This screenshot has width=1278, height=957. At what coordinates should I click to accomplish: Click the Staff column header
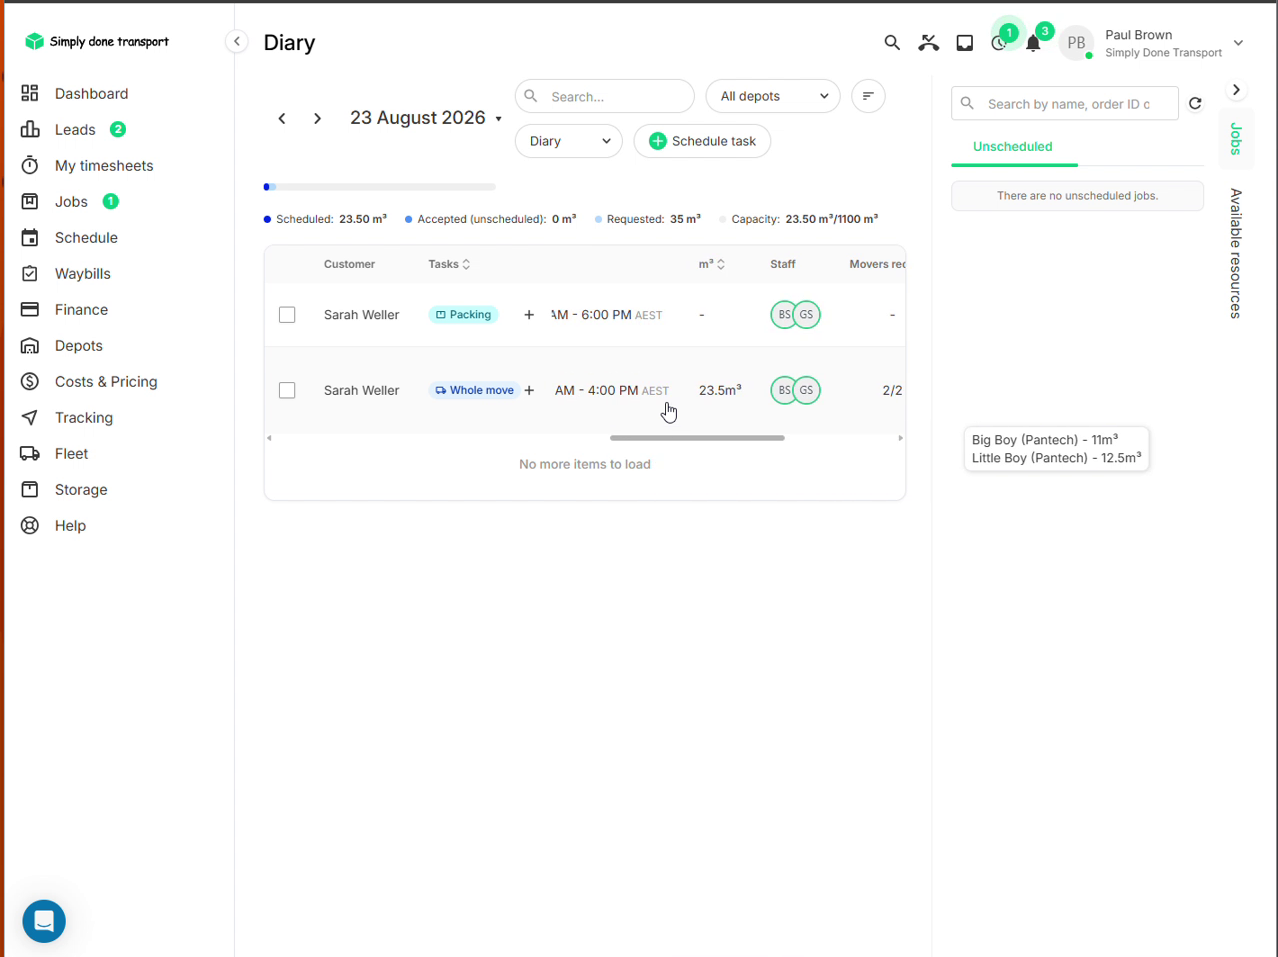pos(783,264)
